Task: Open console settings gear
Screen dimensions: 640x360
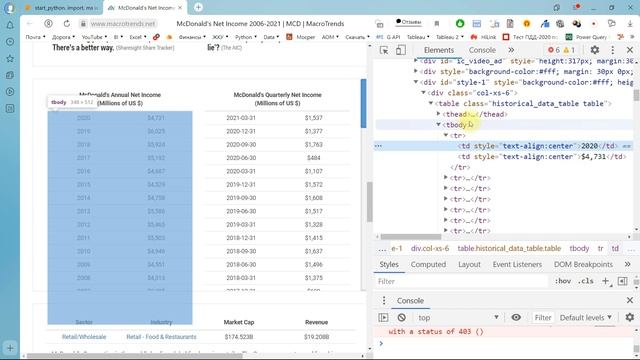Action: [630, 317]
